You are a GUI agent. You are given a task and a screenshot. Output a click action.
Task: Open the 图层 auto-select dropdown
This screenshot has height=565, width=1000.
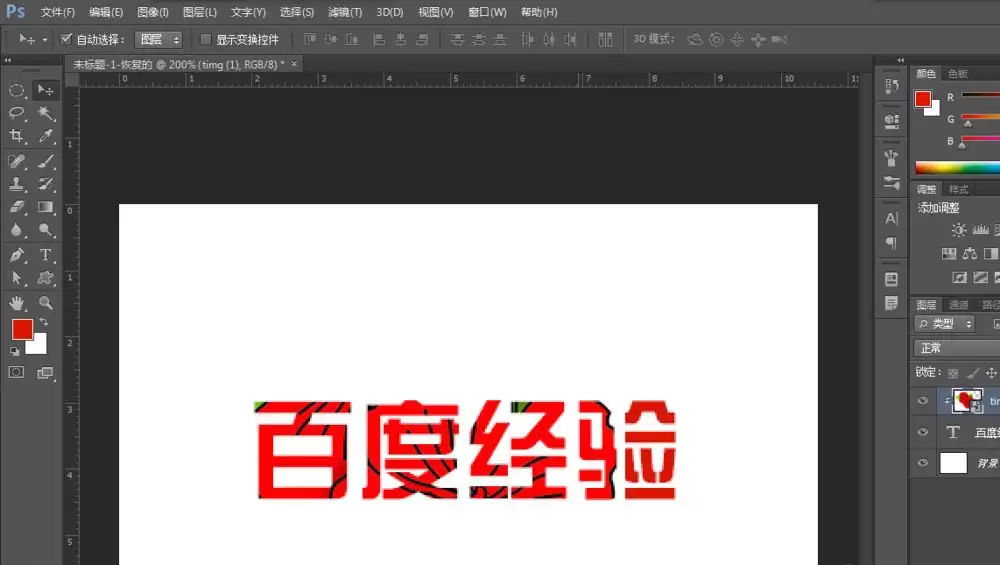(x=159, y=40)
